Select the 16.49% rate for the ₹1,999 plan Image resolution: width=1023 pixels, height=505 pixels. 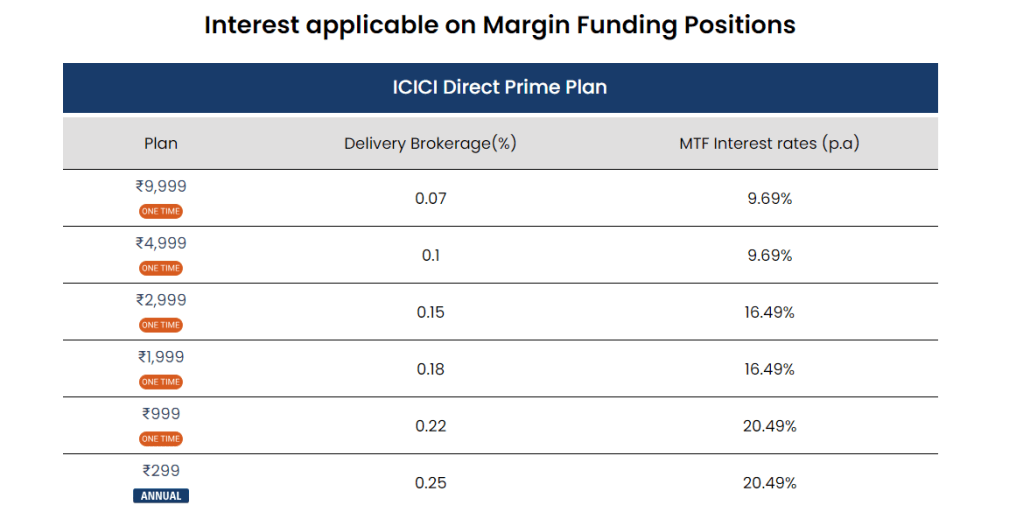(x=769, y=369)
